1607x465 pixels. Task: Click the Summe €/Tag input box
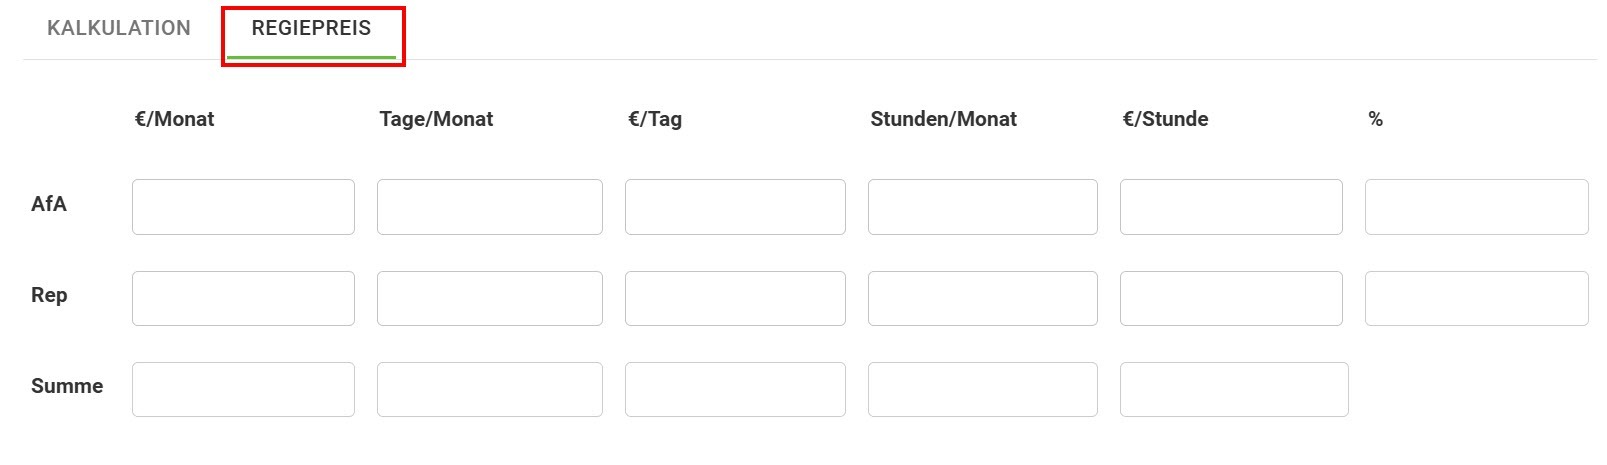(735, 389)
